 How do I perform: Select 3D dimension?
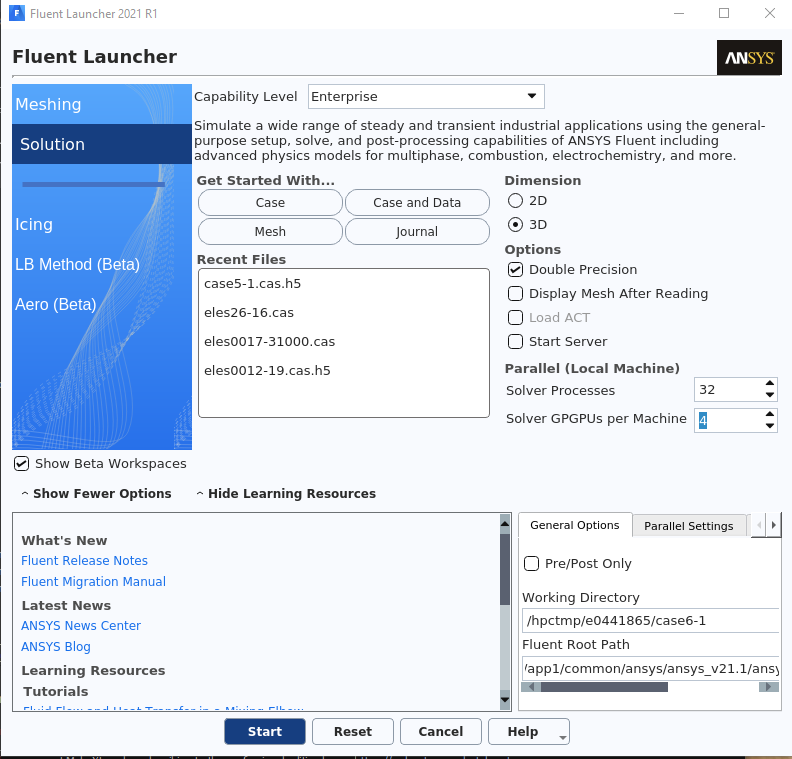(x=515, y=224)
